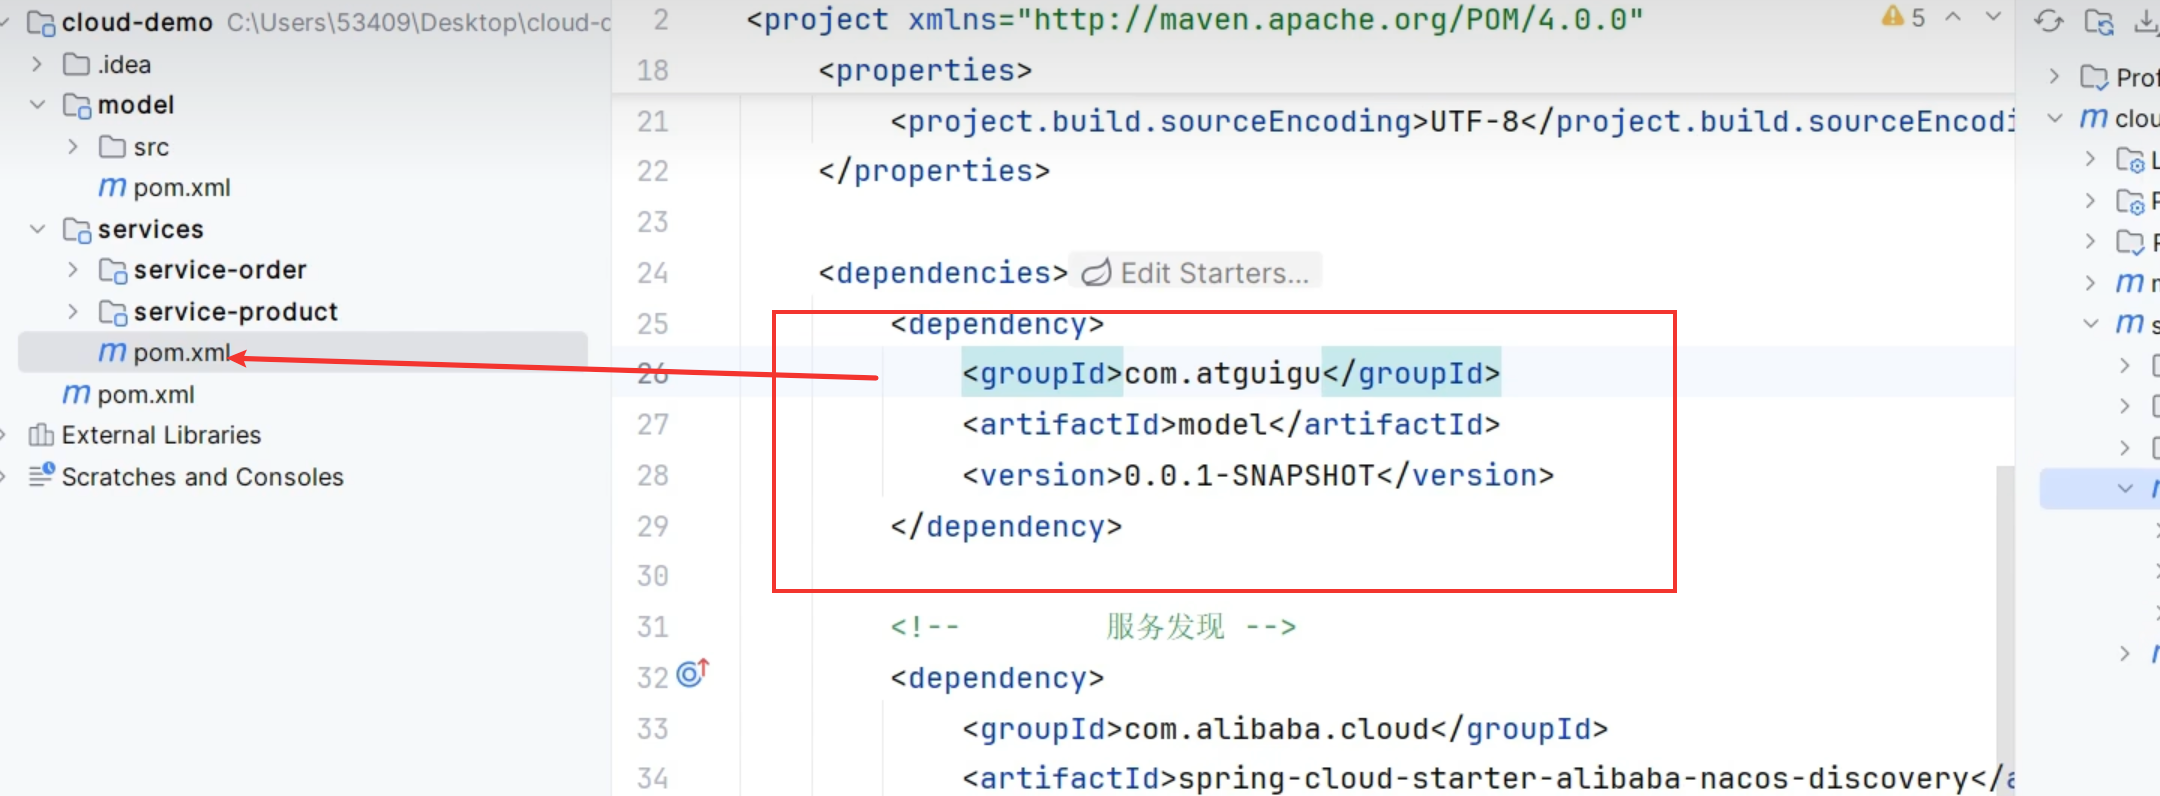The image size is (2160, 796).
Task: Collapse the model module folder
Action: coord(38,105)
